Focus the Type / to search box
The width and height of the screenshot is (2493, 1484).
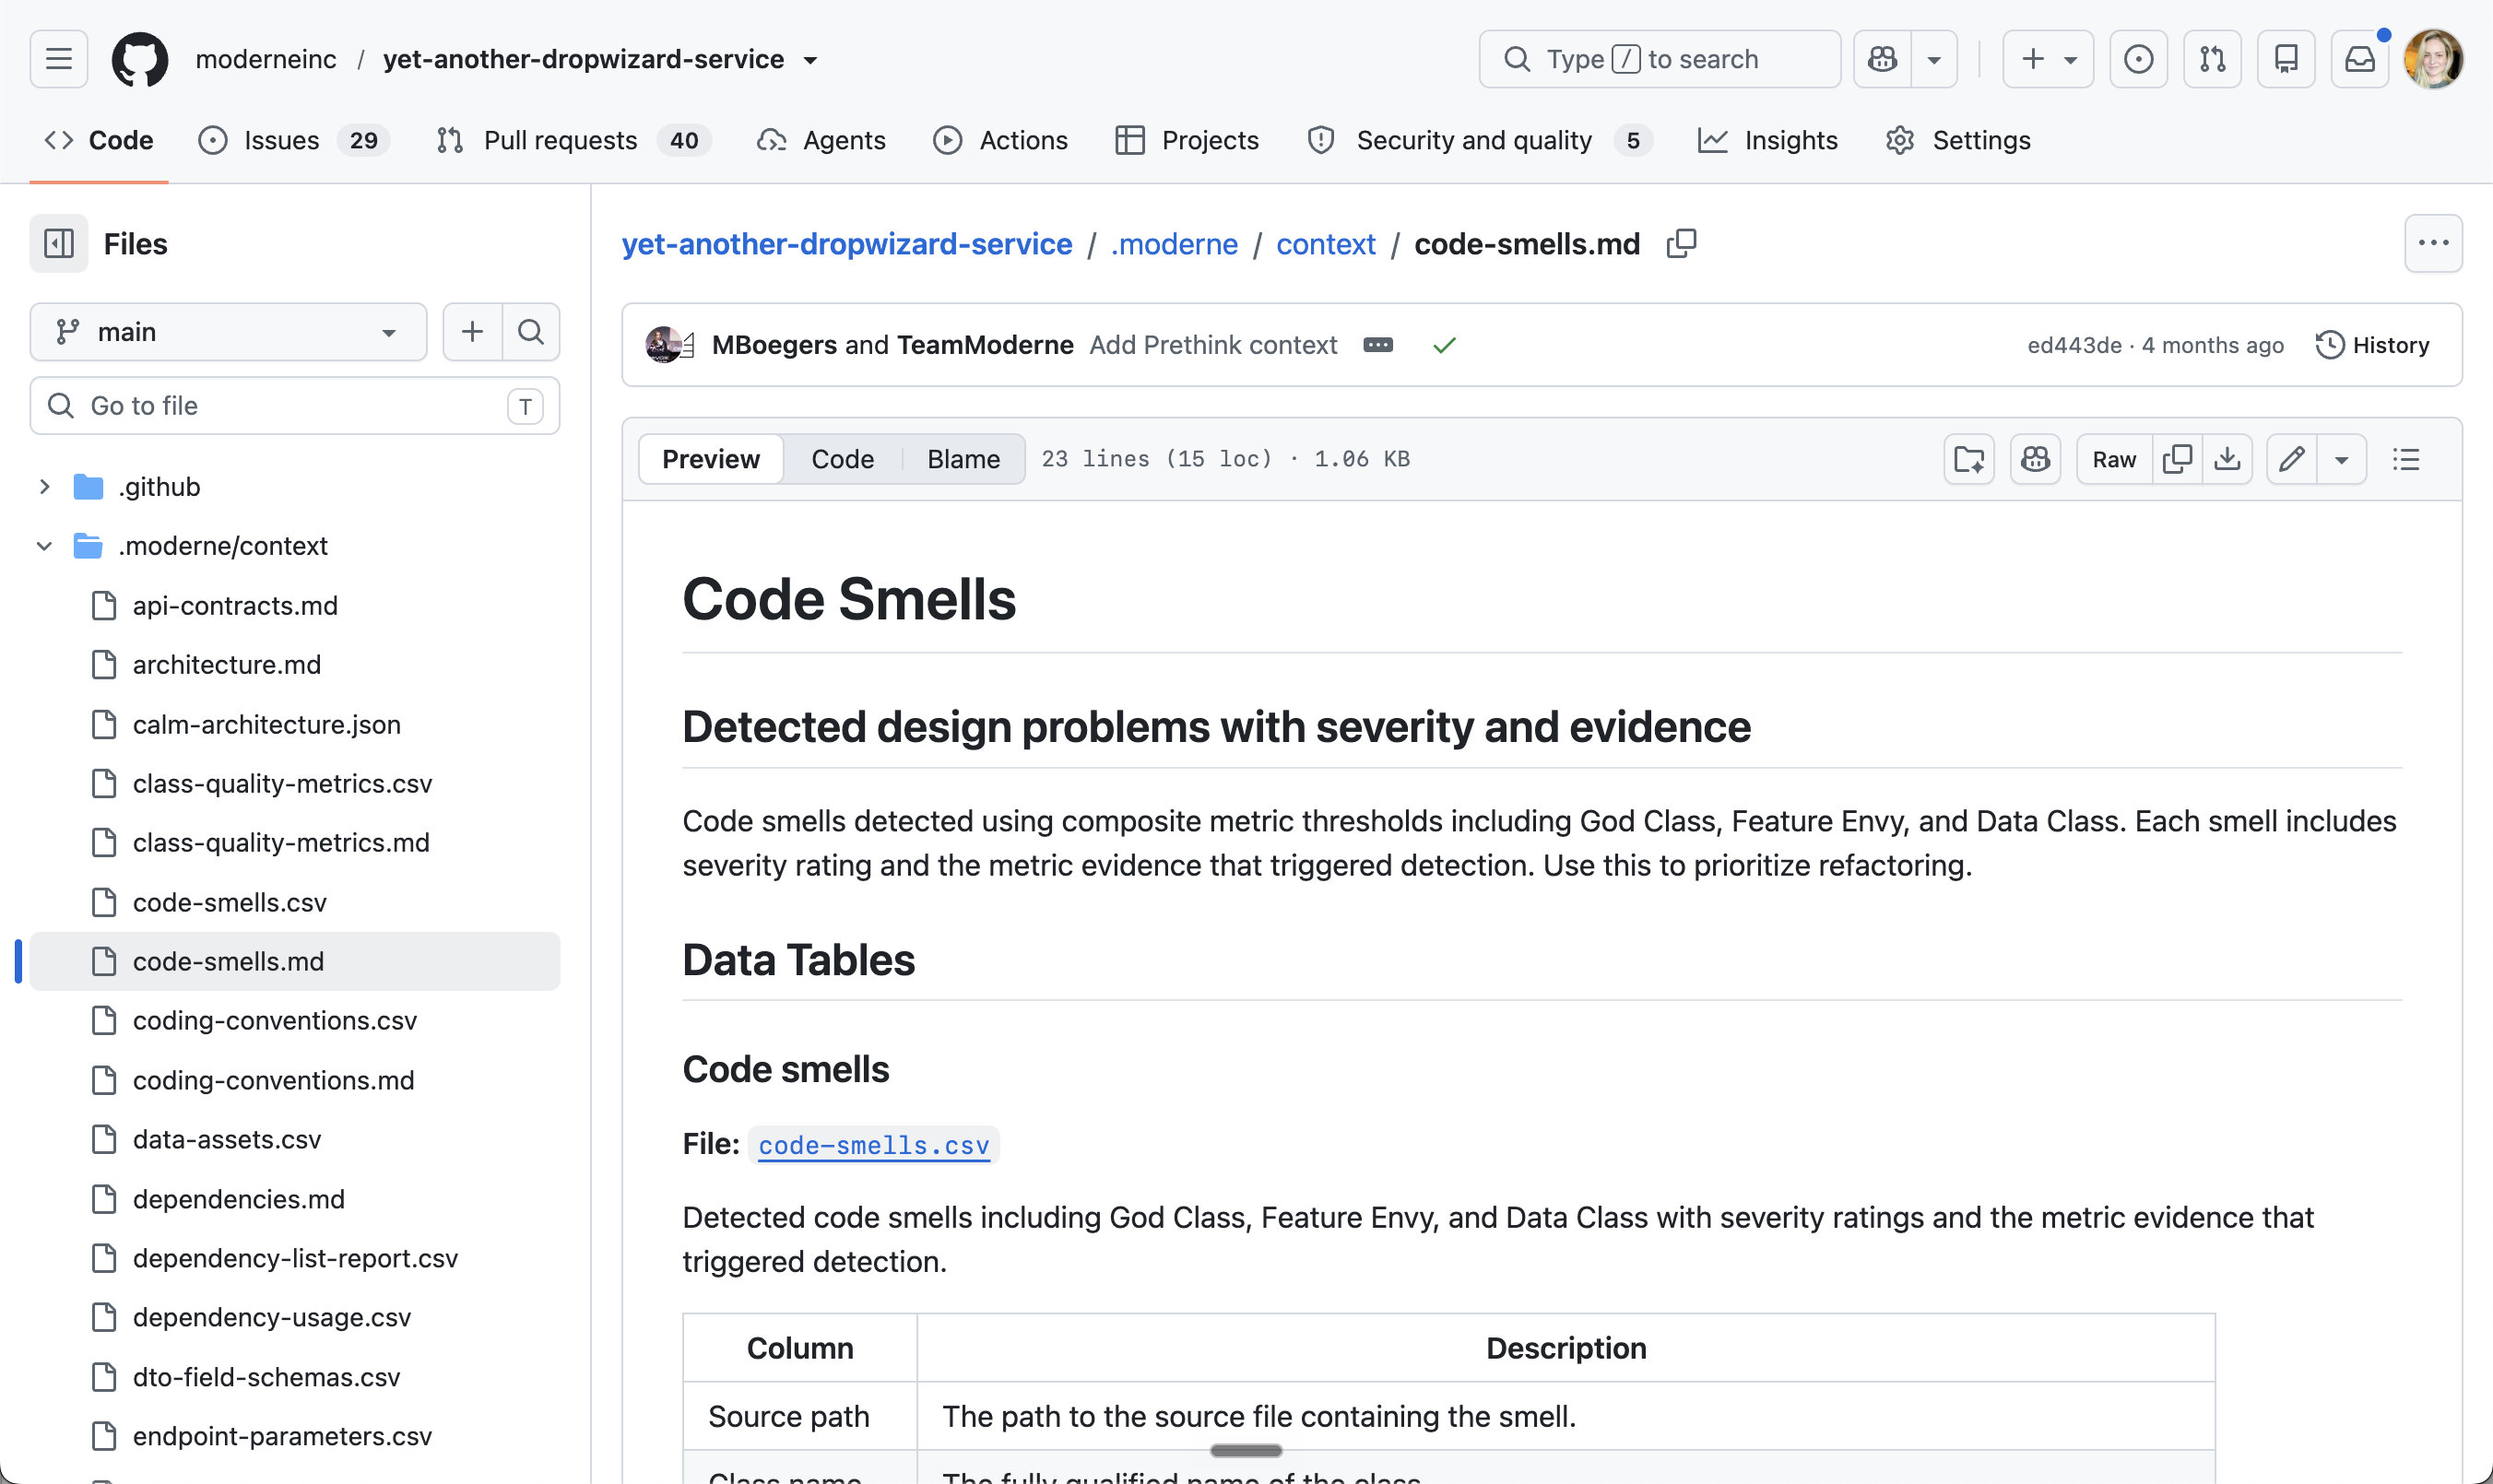pos(1660,59)
